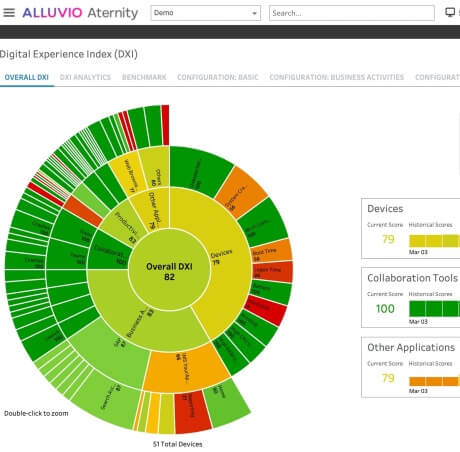Select the orange System Crashes segment
This screenshot has height=452, width=460.
tap(241, 192)
